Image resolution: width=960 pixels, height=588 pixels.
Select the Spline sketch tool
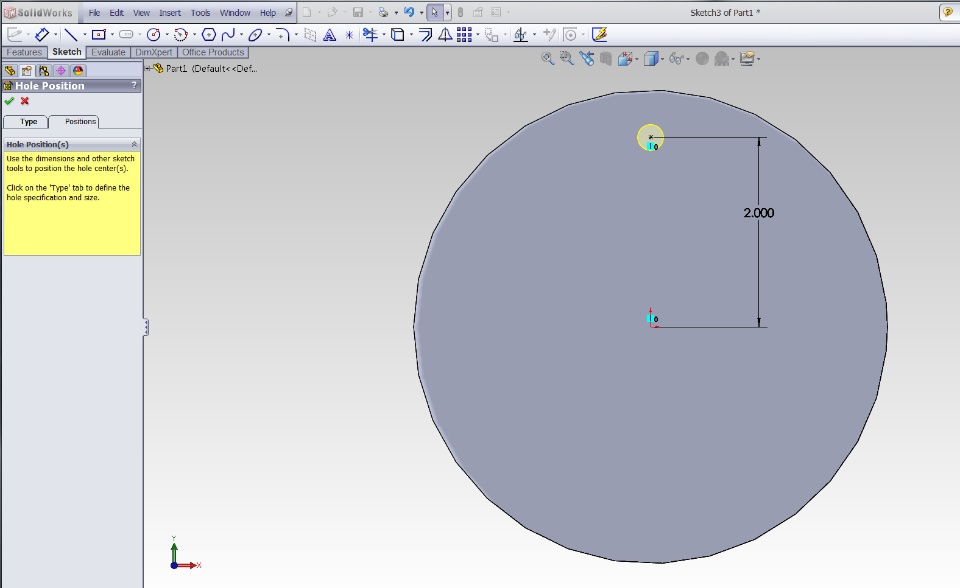coord(228,35)
